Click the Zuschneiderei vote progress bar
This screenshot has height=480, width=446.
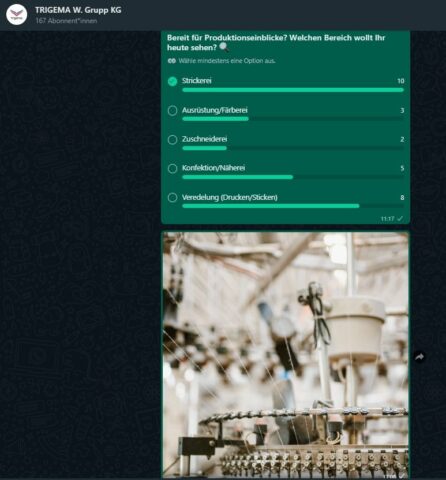(x=293, y=148)
